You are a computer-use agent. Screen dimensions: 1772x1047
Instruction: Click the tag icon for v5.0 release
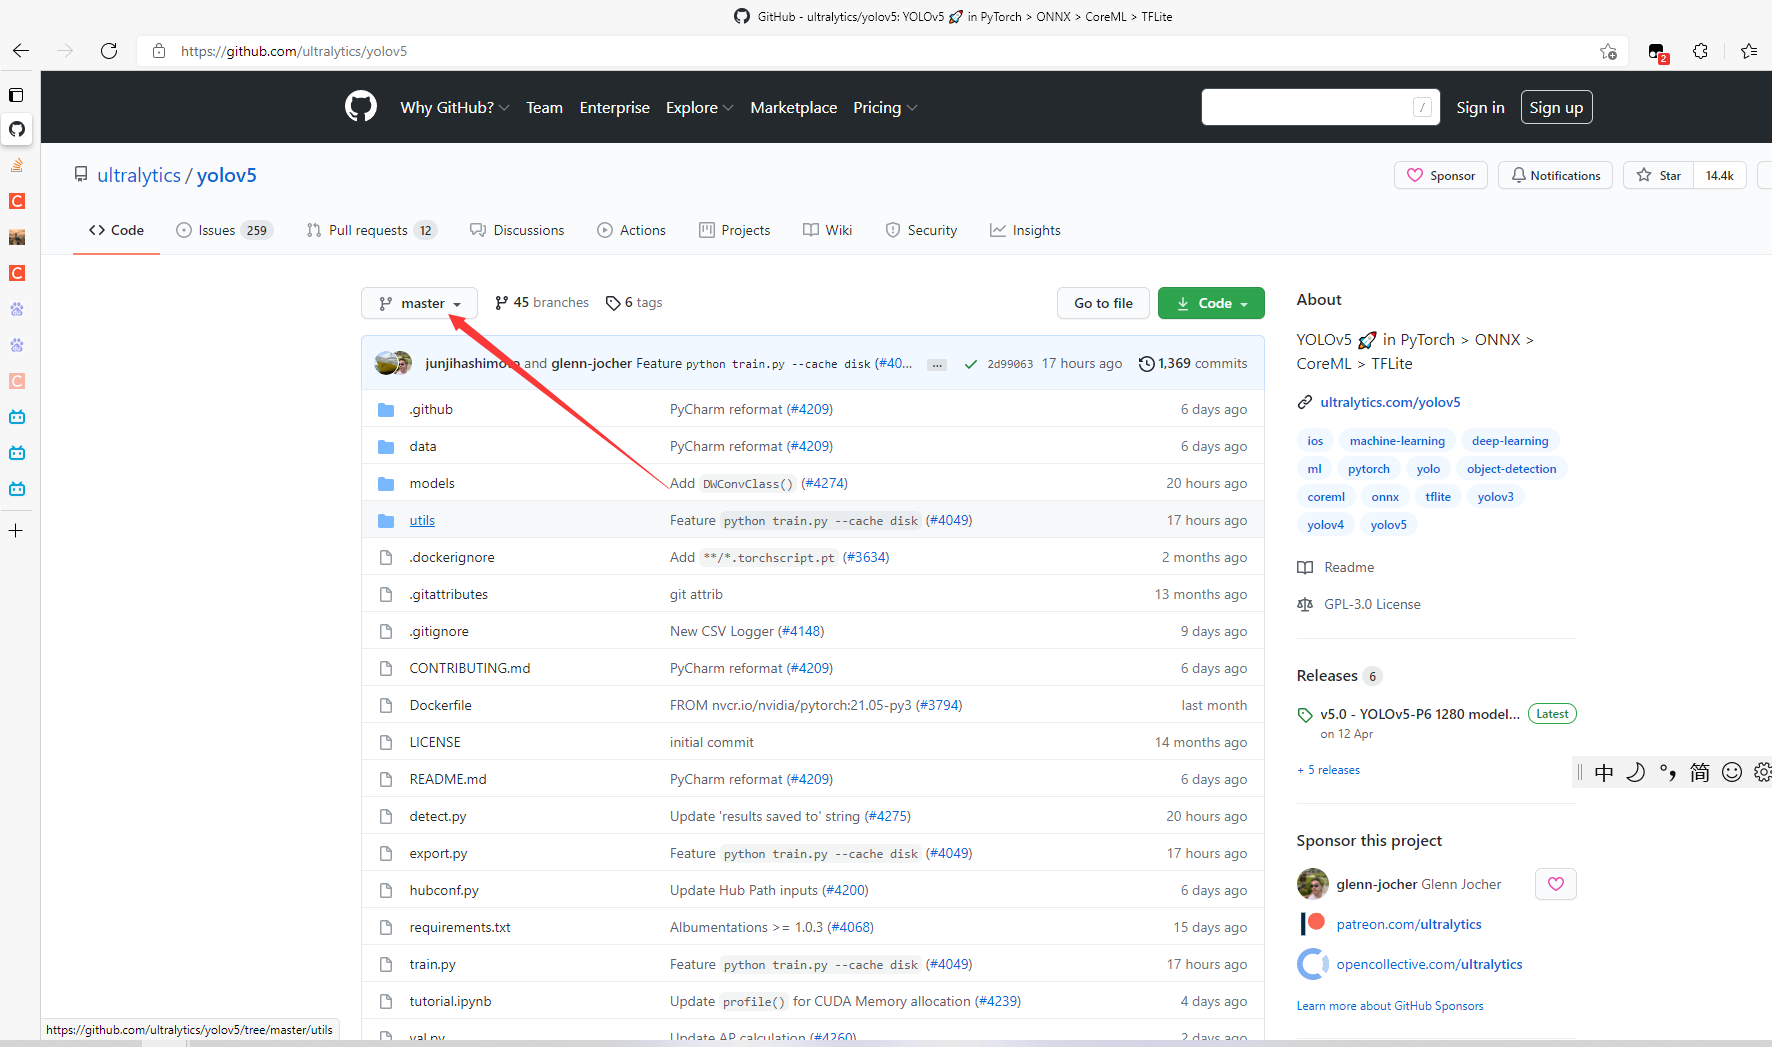[x=1305, y=715]
